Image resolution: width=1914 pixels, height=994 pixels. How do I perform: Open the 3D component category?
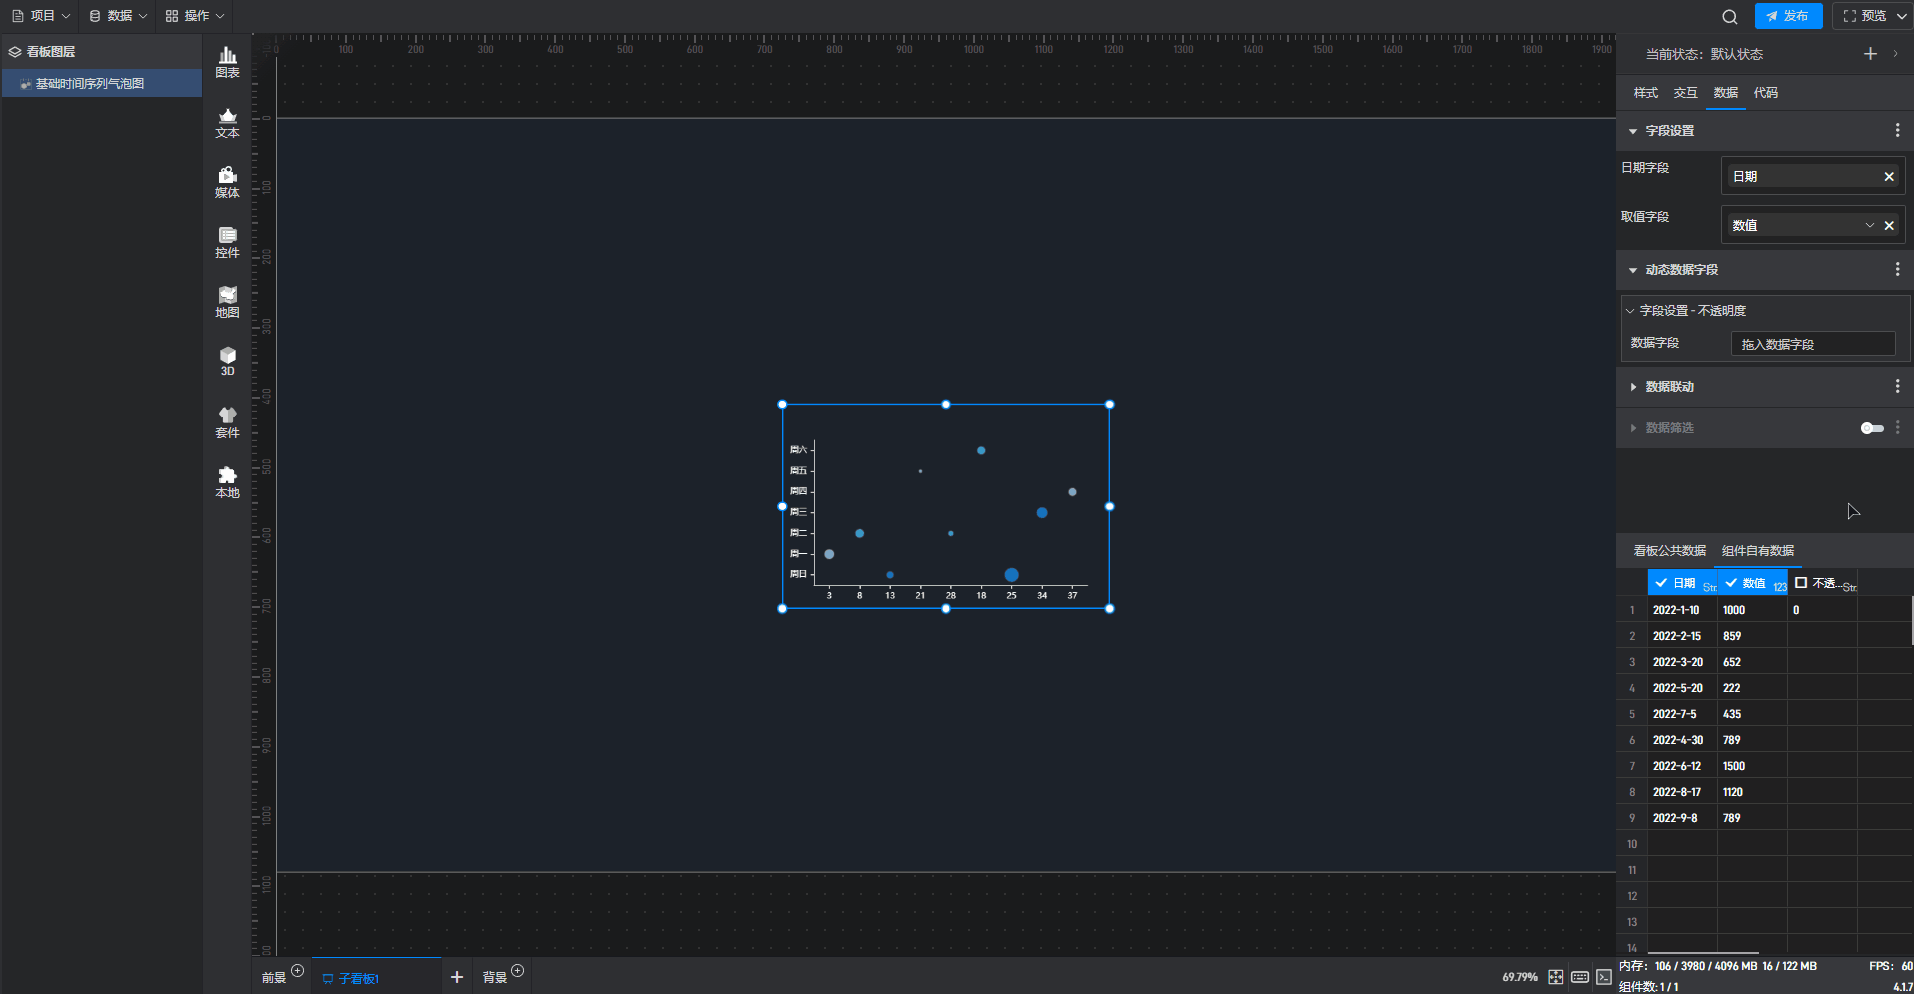point(227,361)
